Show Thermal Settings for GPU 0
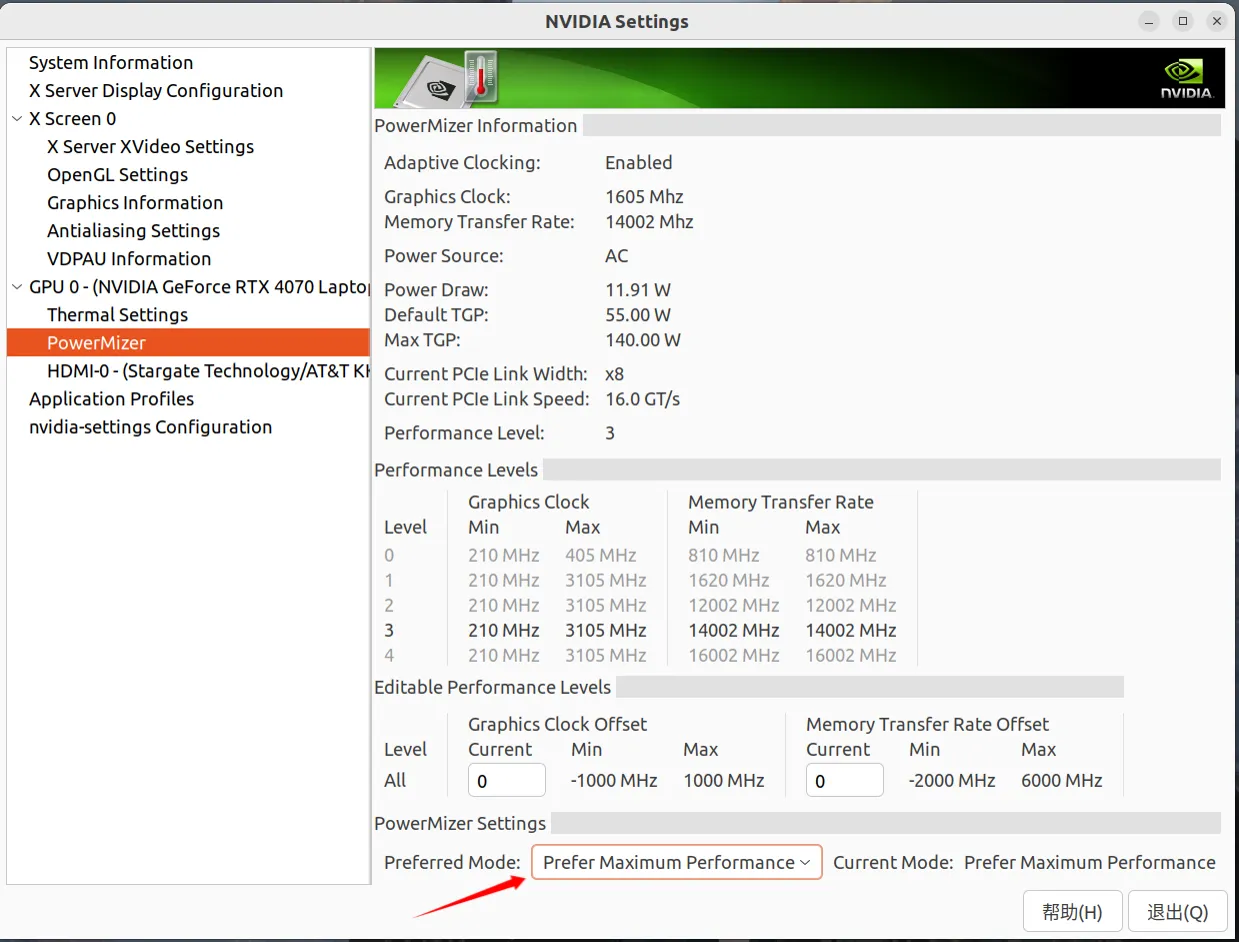 click(x=117, y=315)
